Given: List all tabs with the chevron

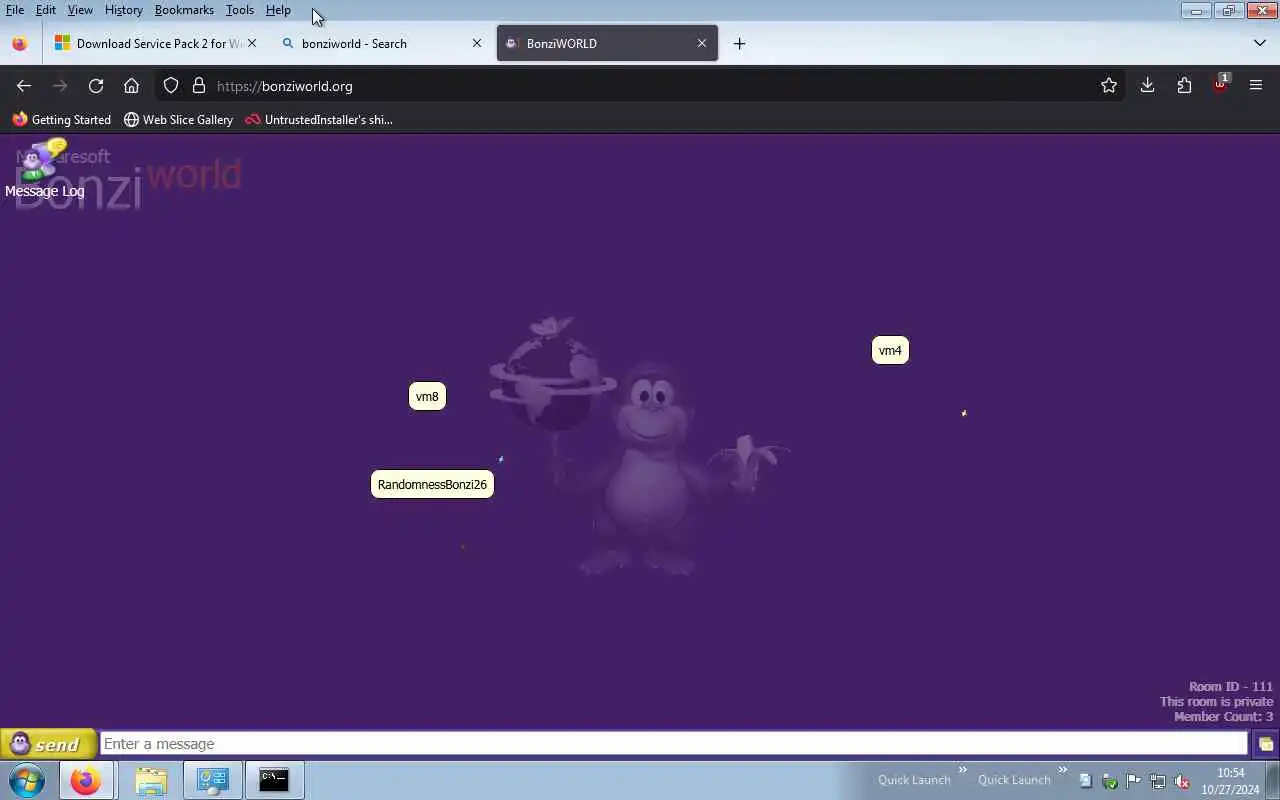Looking at the screenshot, I should 1260,43.
